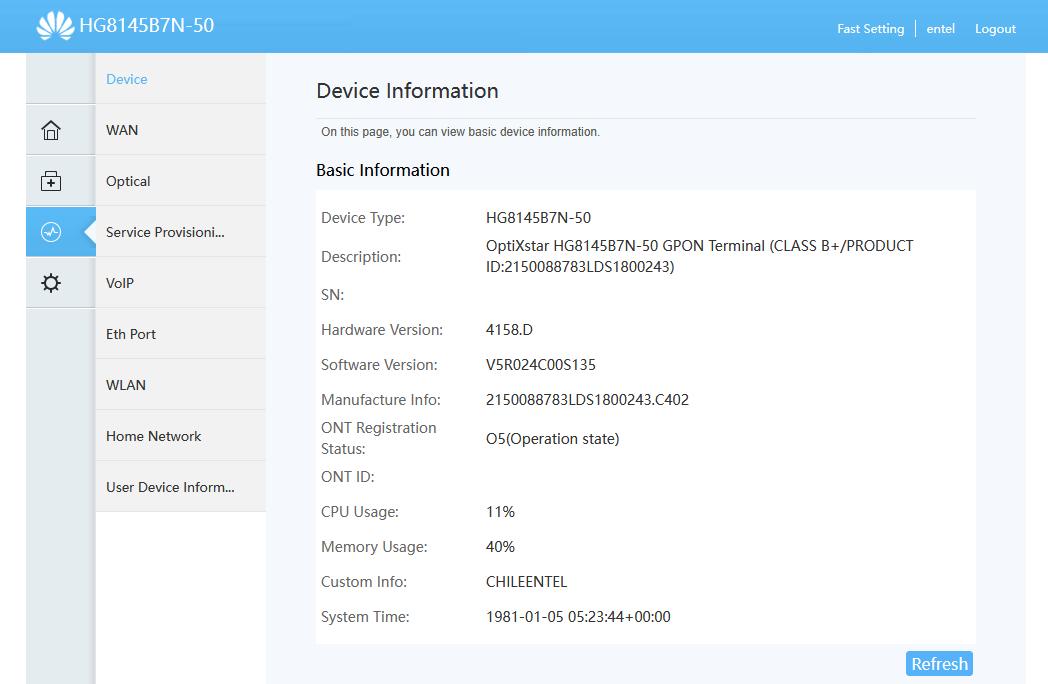Open the Home Network menu item
1048x684 pixels.
point(180,436)
